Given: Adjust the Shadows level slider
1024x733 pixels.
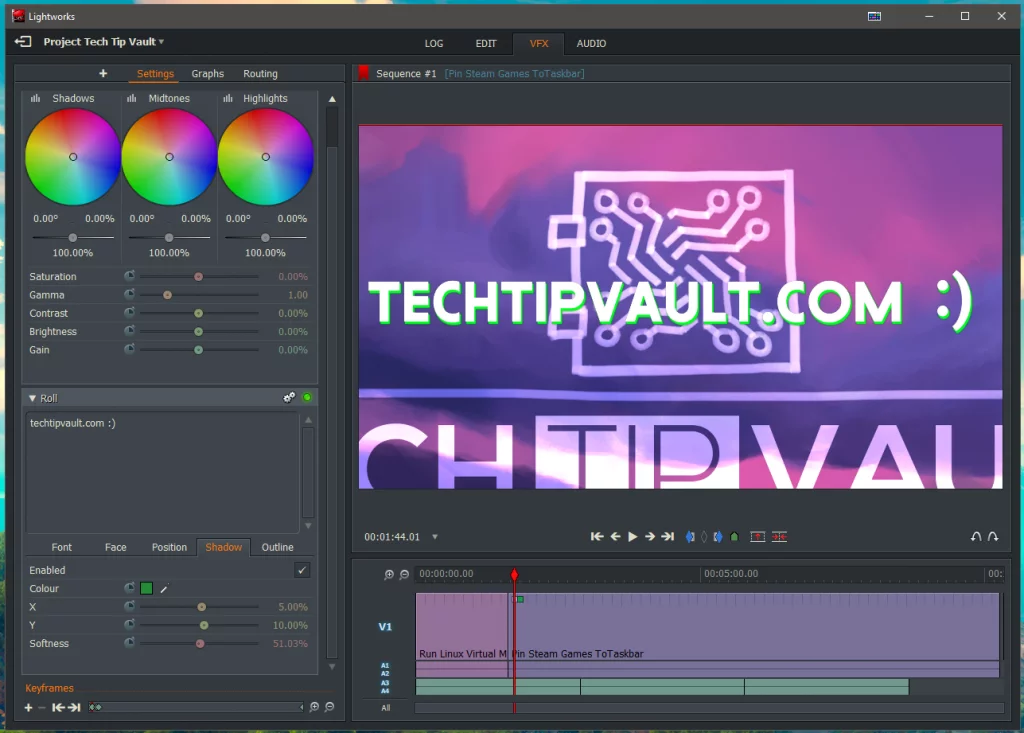Looking at the screenshot, I should tap(72, 238).
